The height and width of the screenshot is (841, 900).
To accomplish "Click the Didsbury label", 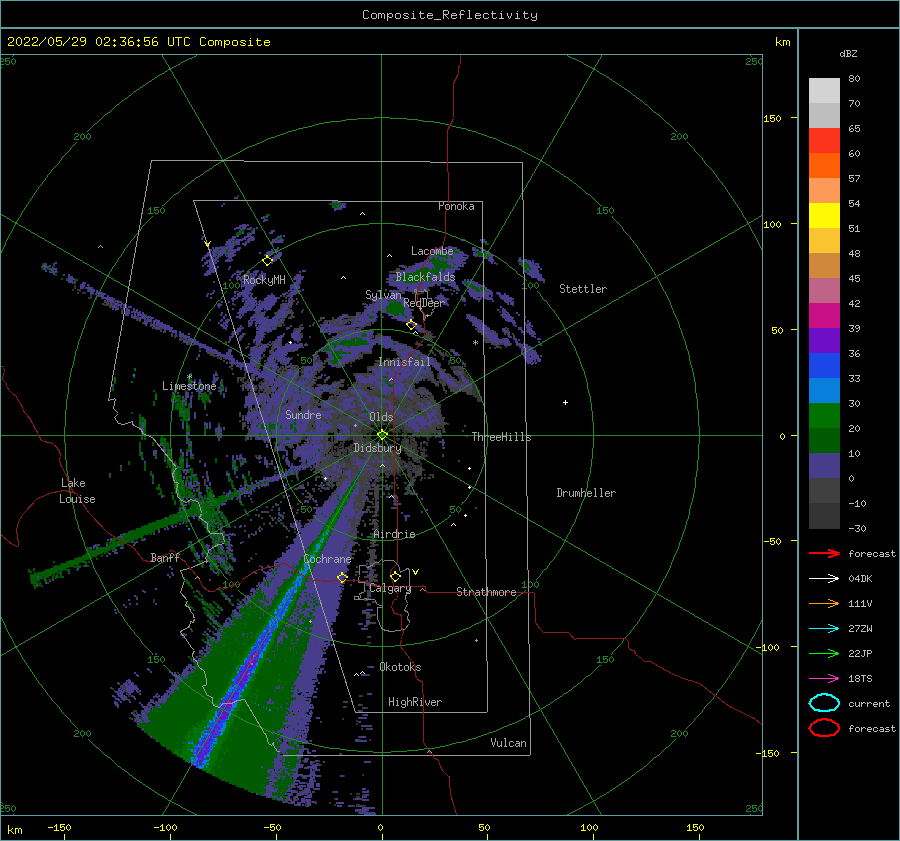I will click(377, 448).
